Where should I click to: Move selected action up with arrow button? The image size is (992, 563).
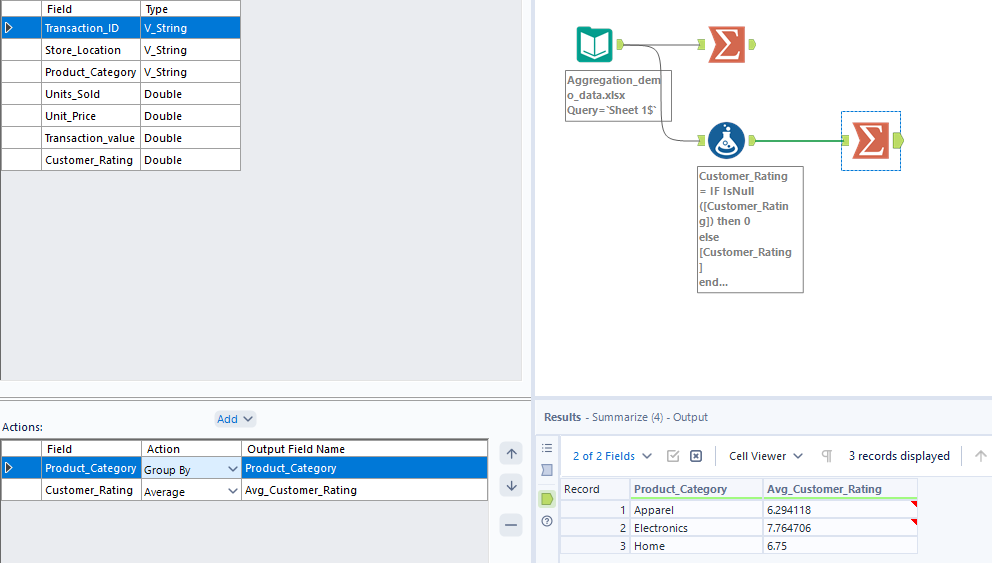pyautogui.click(x=511, y=454)
